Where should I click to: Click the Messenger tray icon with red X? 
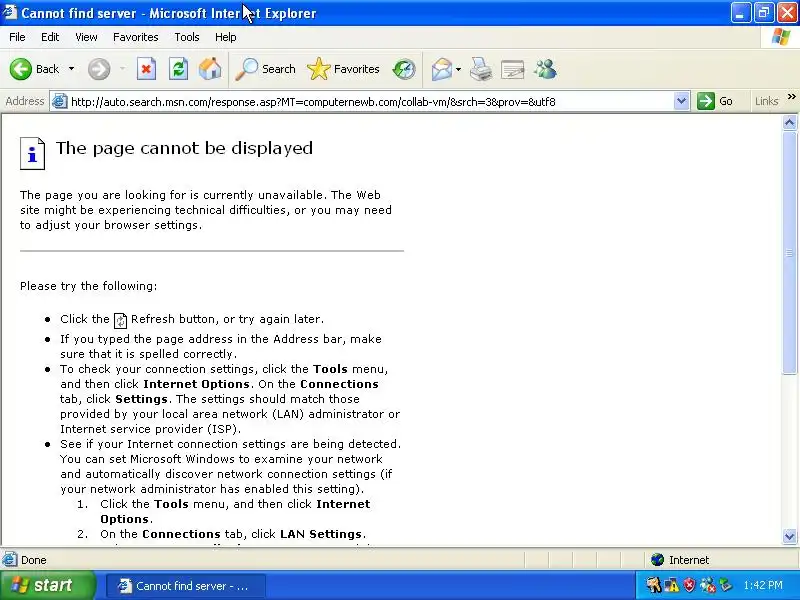pyautogui.click(x=707, y=585)
